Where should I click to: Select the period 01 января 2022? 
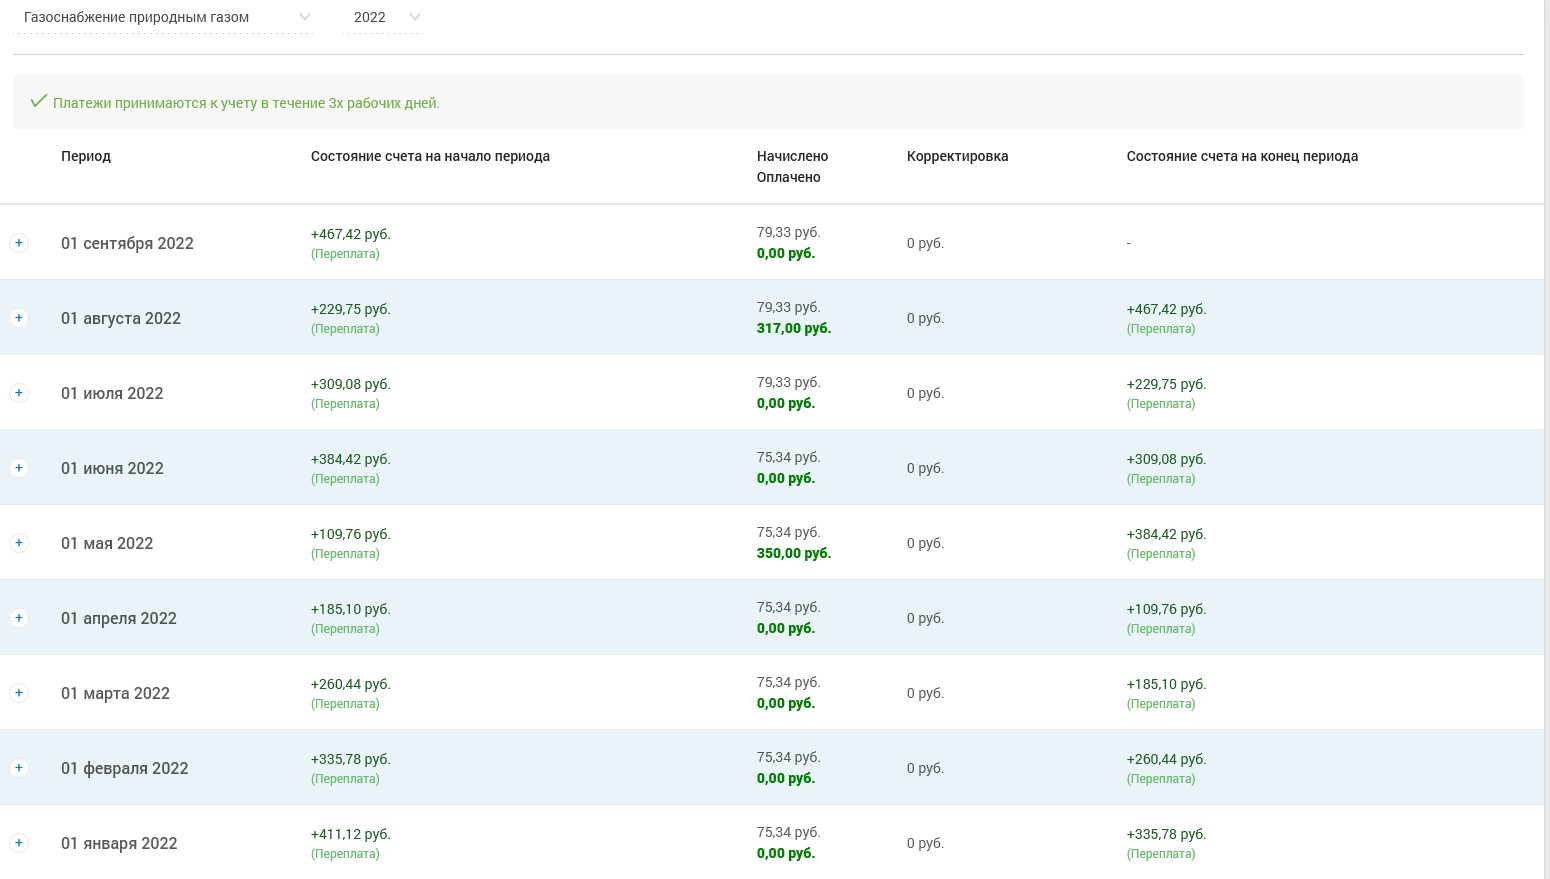click(x=119, y=843)
